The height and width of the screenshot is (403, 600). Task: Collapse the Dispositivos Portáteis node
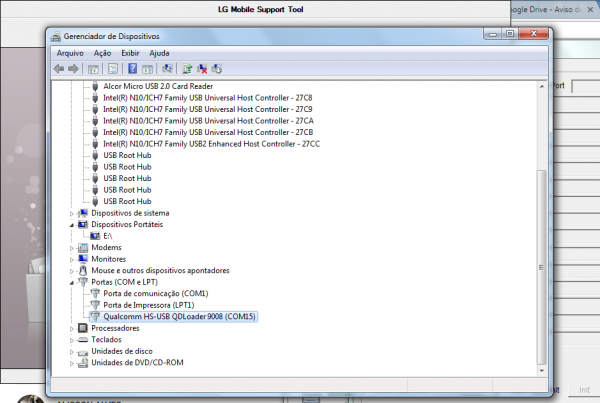(72, 224)
